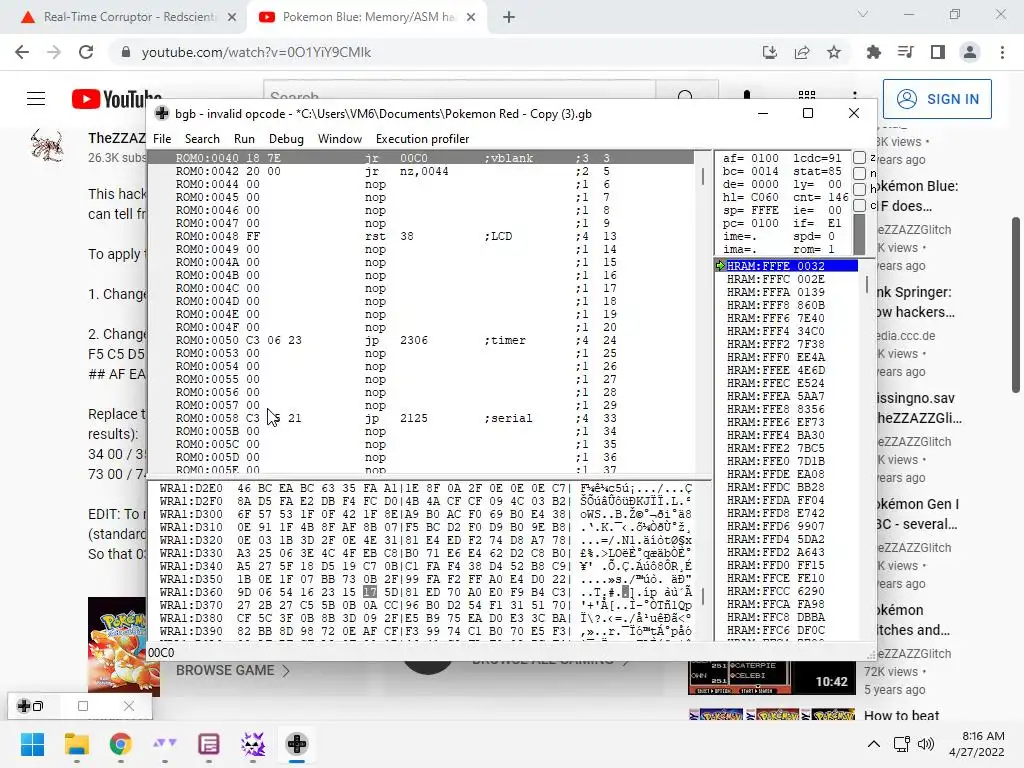This screenshot has width=1024, height=768.
Task: Click the stack pane scrollbar thumb in bgb
Action: (x=867, y=285)
